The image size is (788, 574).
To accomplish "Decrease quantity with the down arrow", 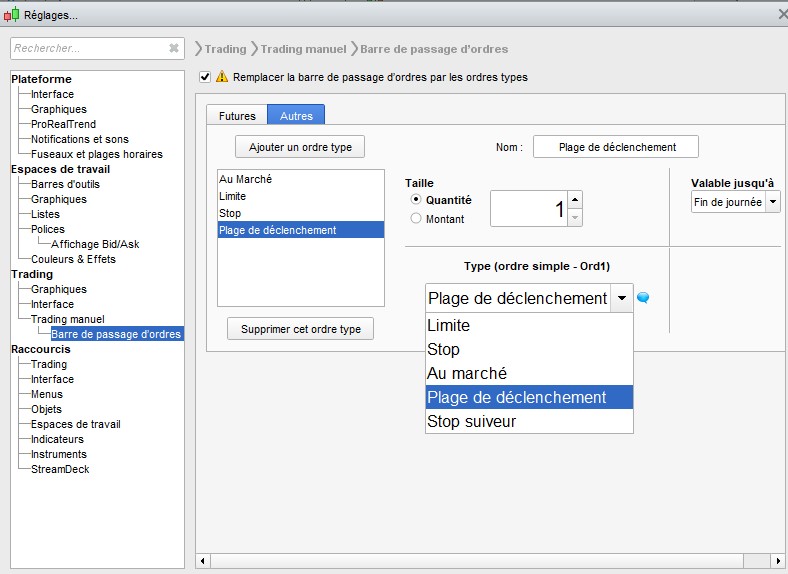I will (x=575, y=217).
